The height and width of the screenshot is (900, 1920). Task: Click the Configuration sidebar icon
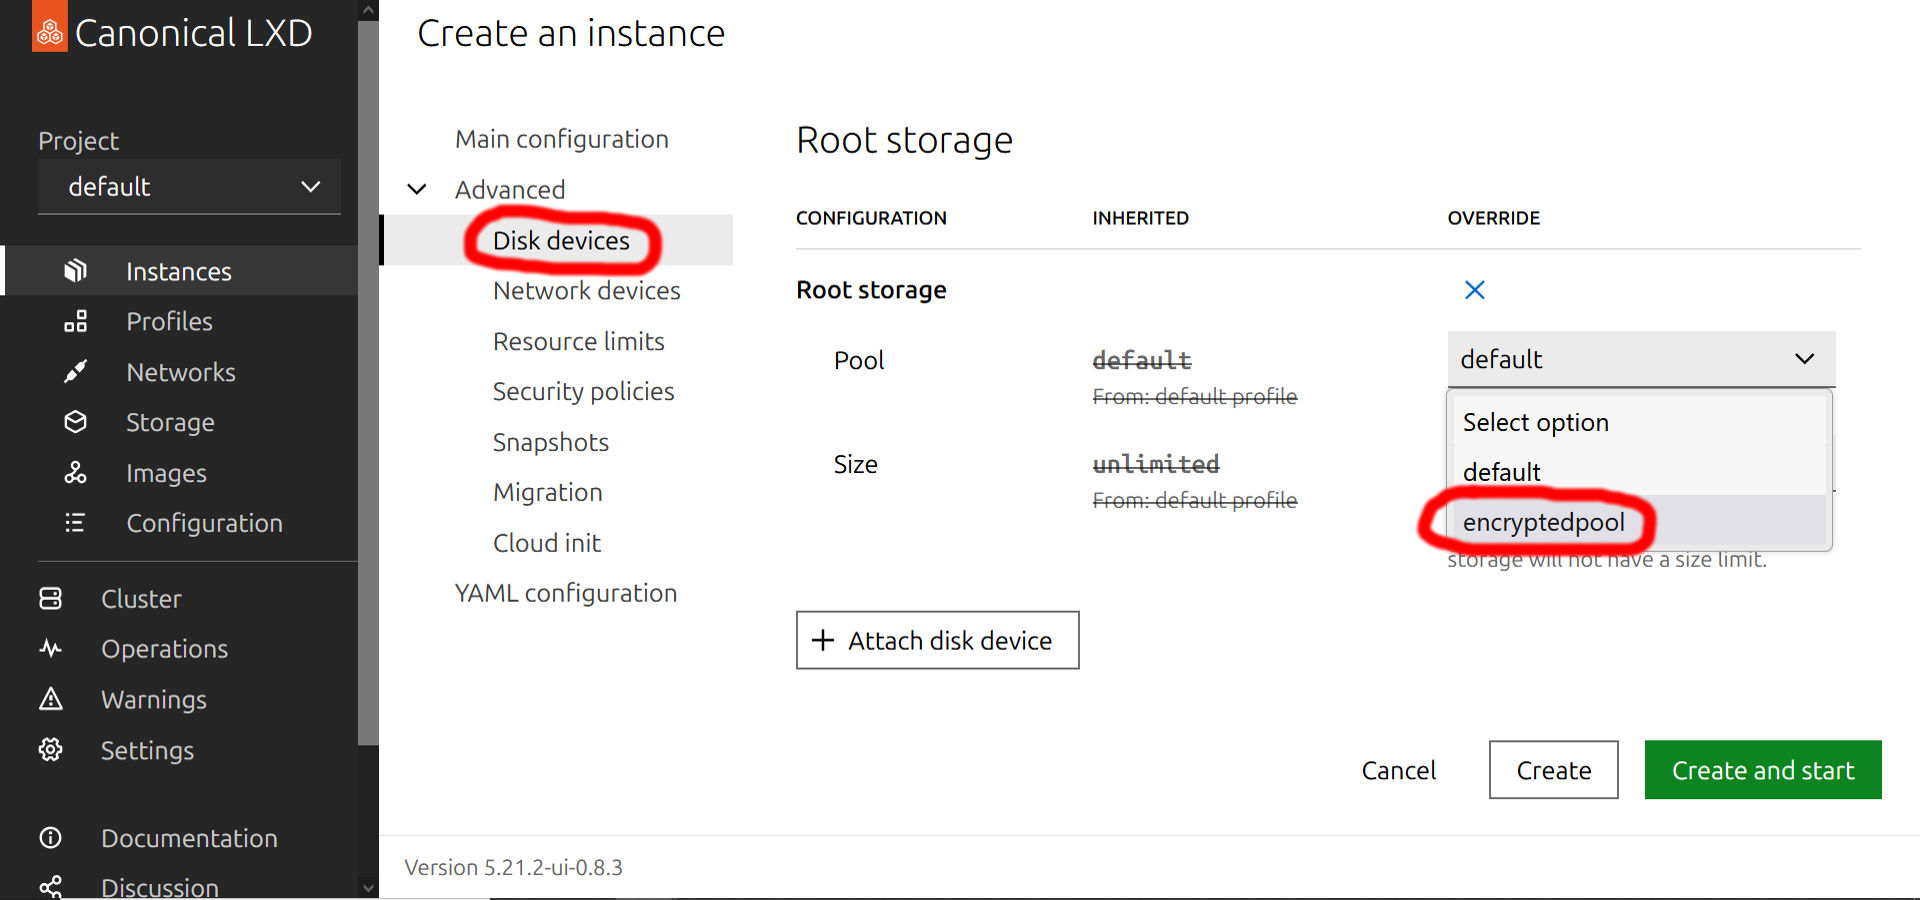tap(75, 523)
